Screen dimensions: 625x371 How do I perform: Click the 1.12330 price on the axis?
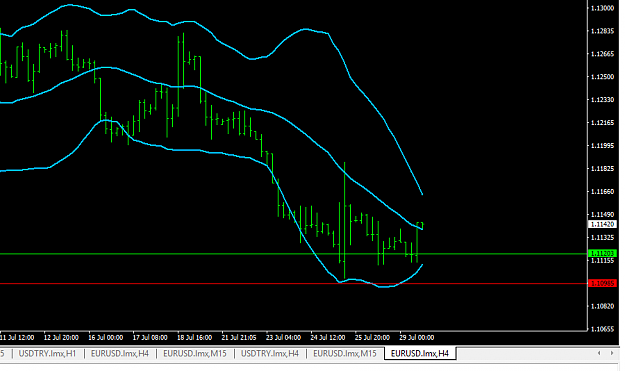point(602,100)
